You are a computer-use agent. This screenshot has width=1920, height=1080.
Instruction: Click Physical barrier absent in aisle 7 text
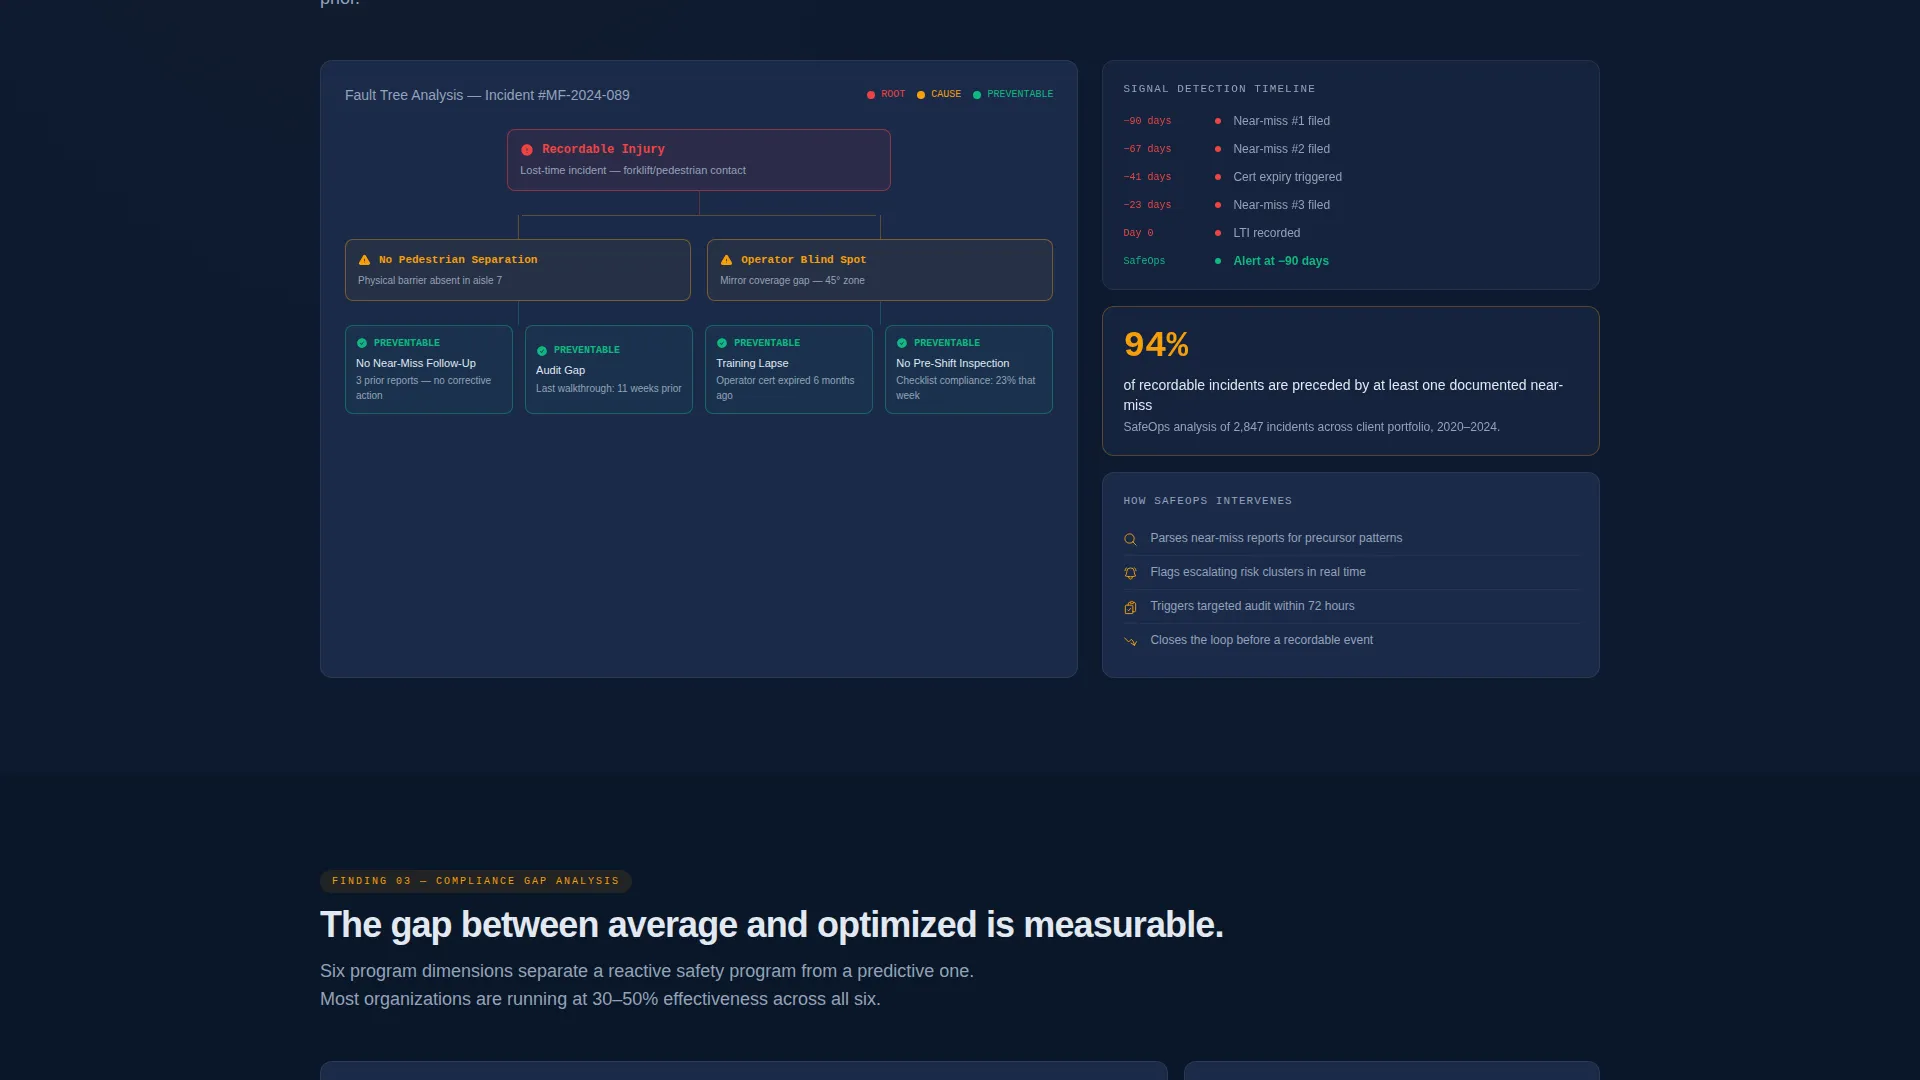point(430,281)
